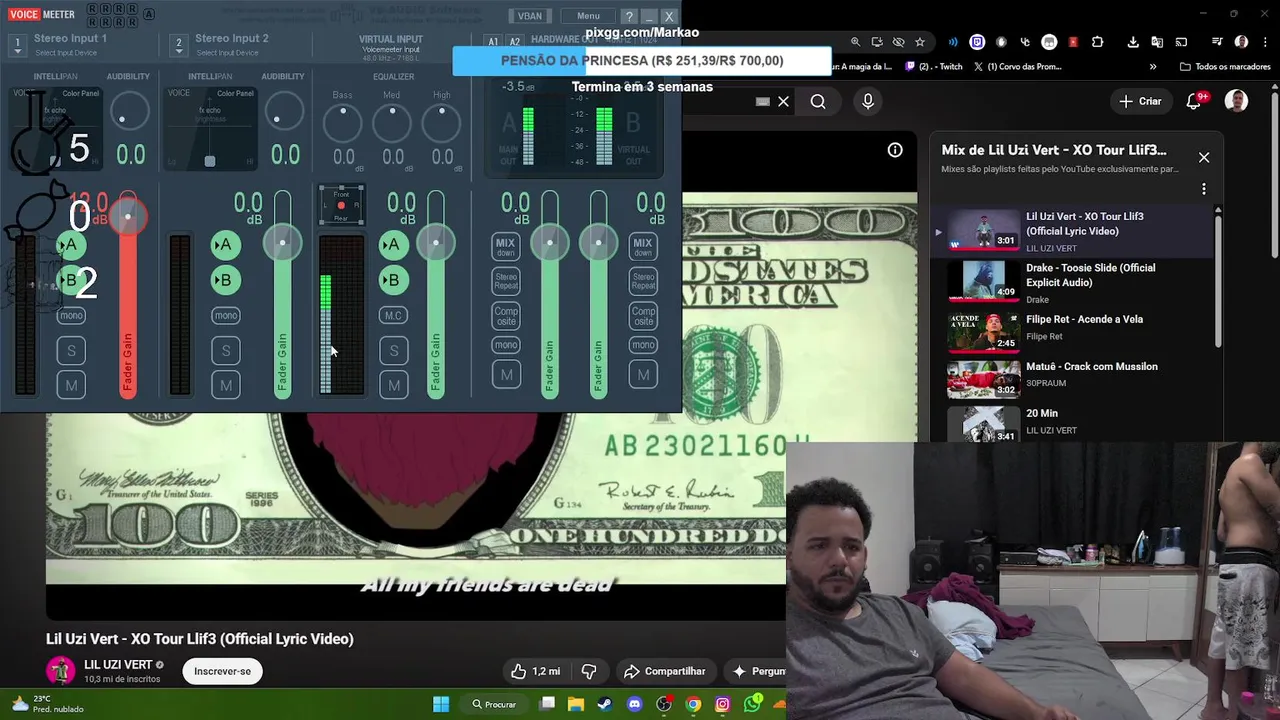The width and height of the screenshot is (1280, 720).
Task: Select hardware out A2 device
Action: click(514, 42)
